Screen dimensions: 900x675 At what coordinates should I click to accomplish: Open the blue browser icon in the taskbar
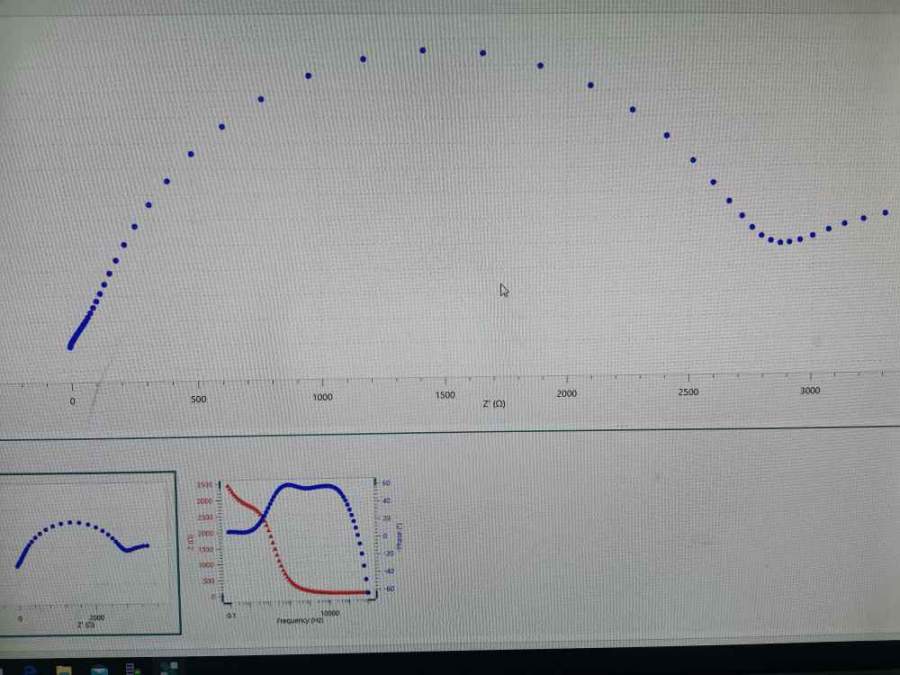tap(99, 668)
